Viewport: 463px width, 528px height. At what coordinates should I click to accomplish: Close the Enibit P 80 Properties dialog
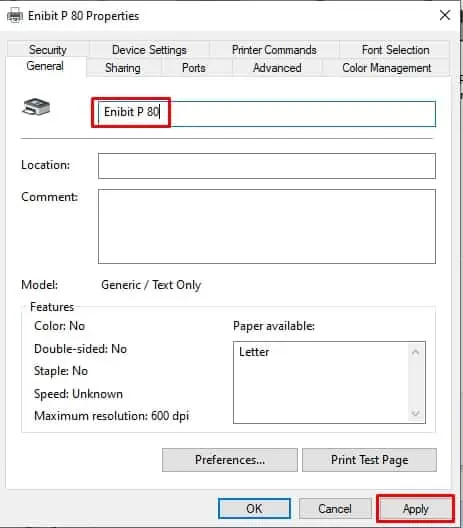445,15
